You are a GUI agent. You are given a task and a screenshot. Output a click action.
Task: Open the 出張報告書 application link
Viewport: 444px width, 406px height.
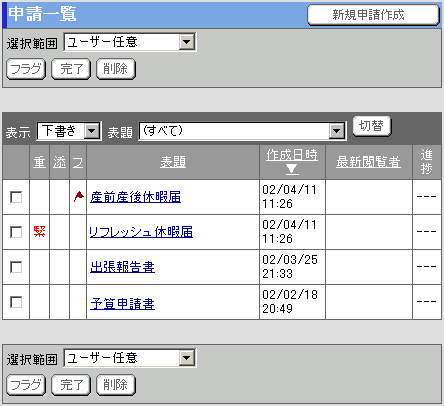pos(122,267)
